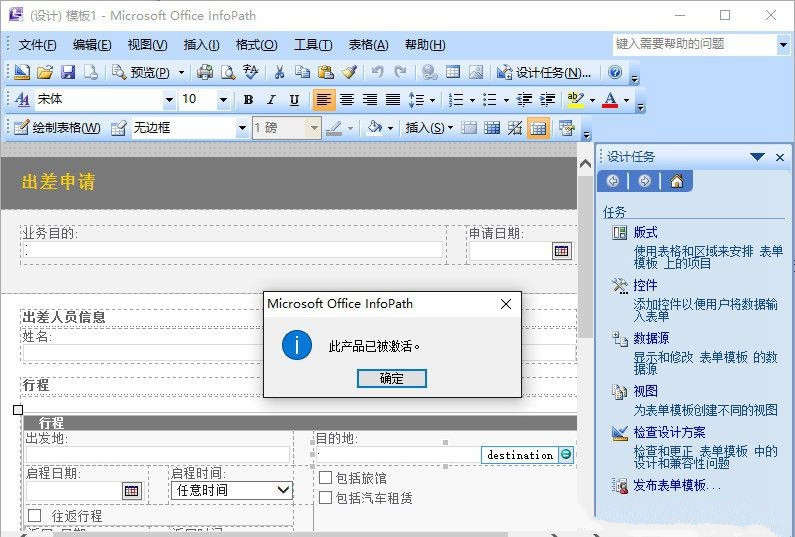
Task: Open the font size 10 dropdown
Action: (x=223, y=100)
